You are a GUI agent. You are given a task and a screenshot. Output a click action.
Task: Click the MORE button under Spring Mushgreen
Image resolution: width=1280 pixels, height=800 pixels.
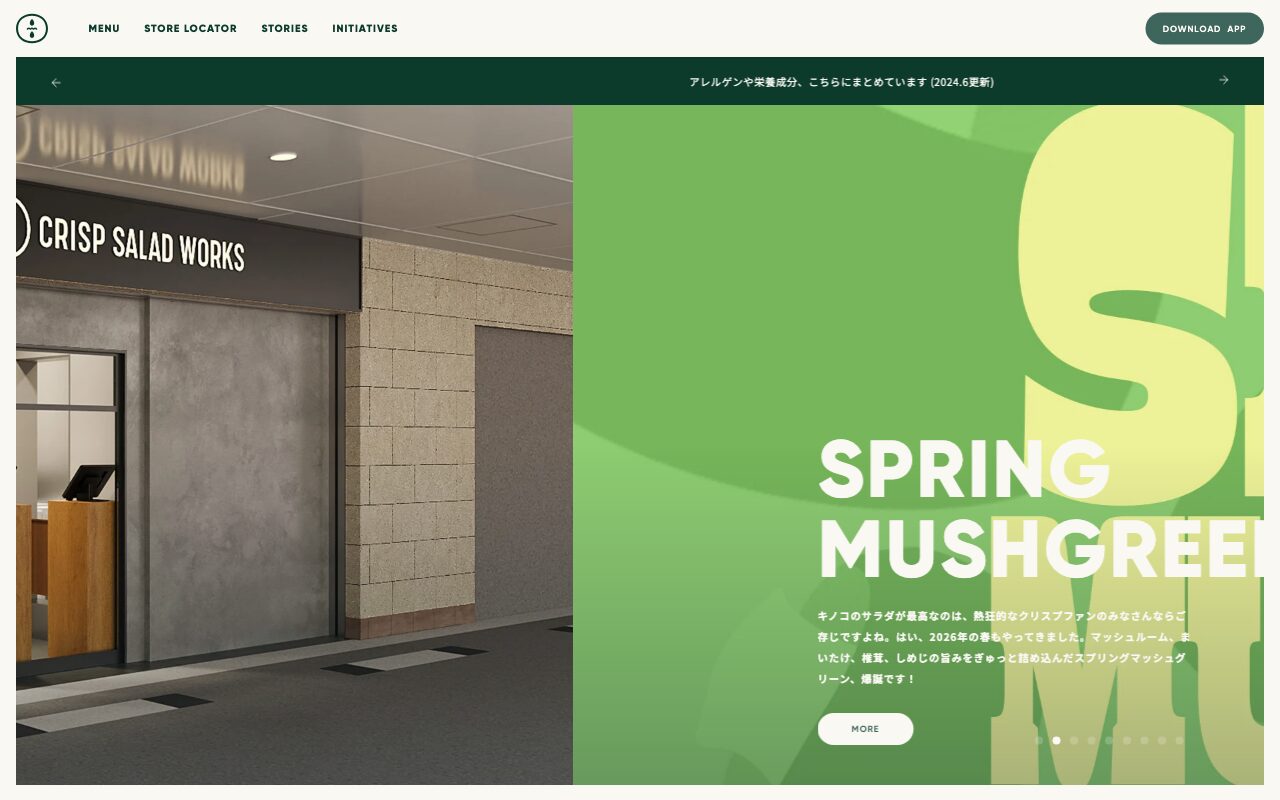click(865, 729)
